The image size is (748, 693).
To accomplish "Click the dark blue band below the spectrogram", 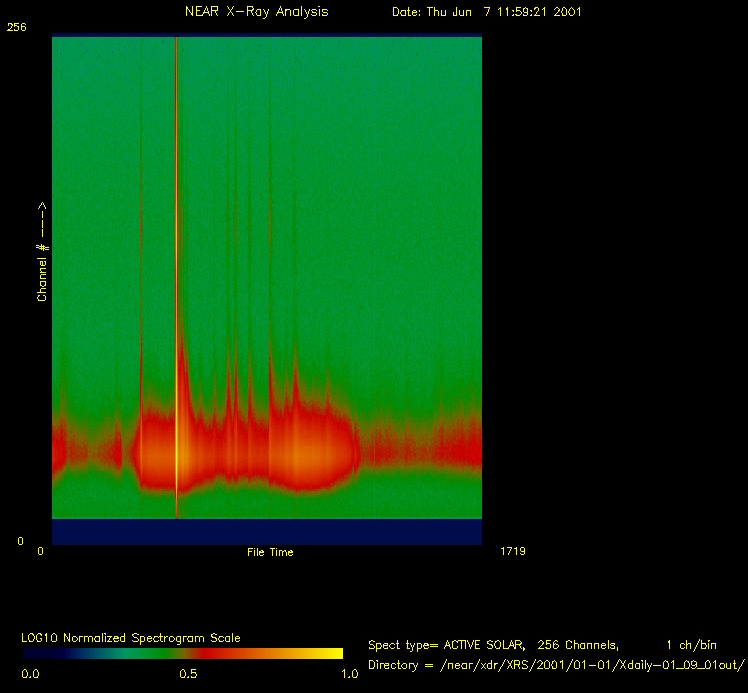I will (266, 532).
